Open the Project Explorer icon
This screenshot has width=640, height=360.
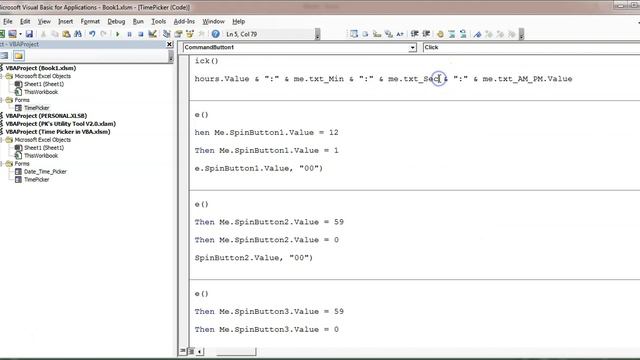(167, 34)
